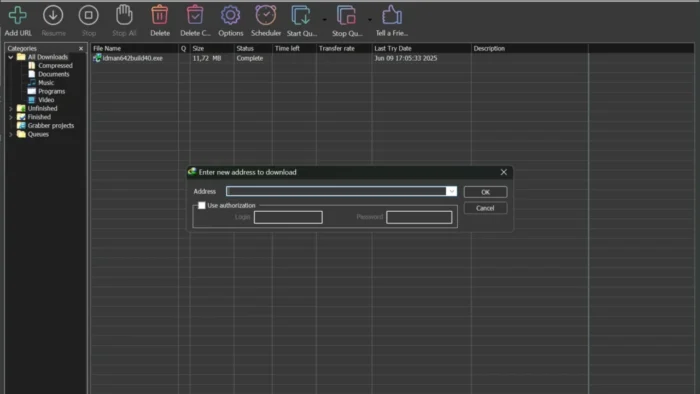Sort by Status column header
The height and width of the screenshot is (394, 700).
[253, 48]
